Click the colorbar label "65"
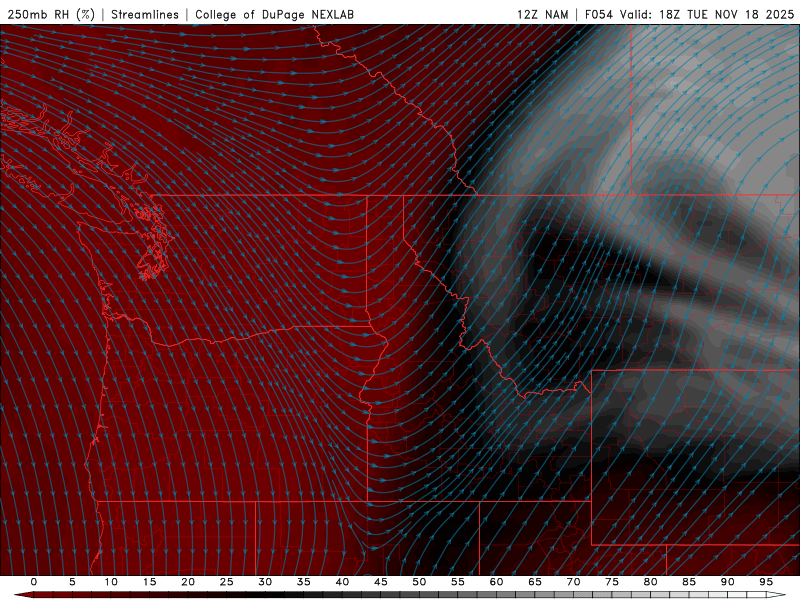The image size is (800, 600). tap(535, 582)
